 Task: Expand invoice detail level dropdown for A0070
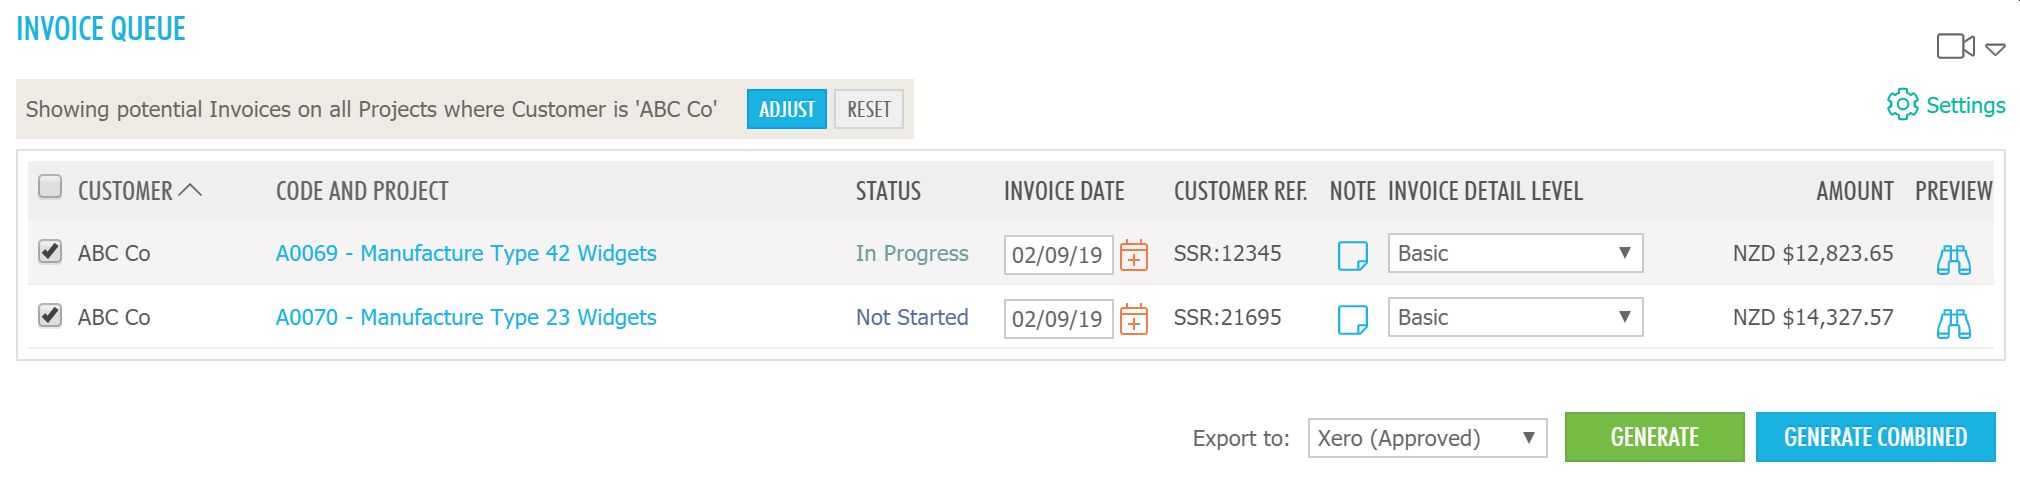[1515, 317]
